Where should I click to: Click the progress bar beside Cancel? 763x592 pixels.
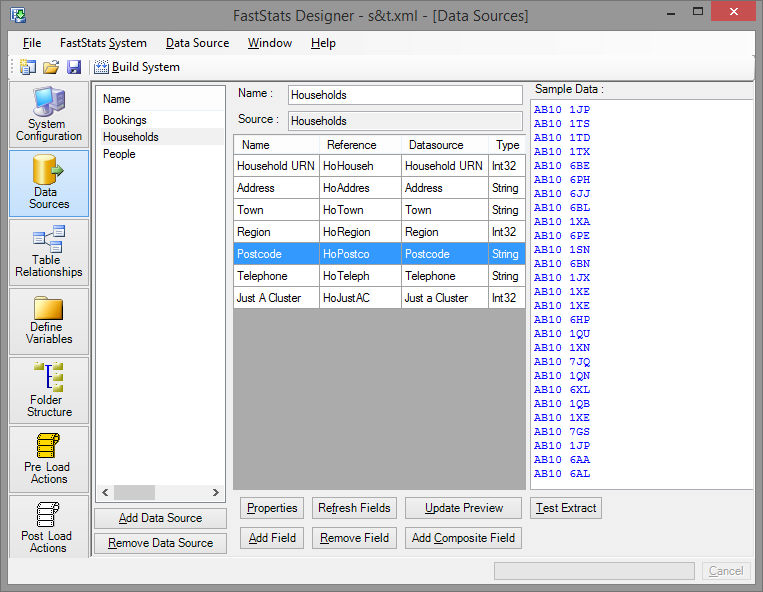point(594,571)
